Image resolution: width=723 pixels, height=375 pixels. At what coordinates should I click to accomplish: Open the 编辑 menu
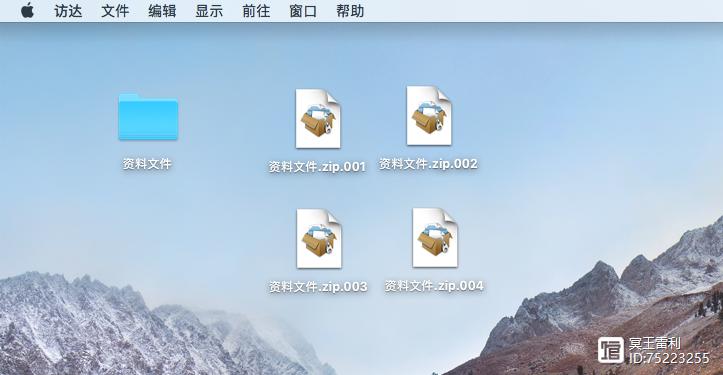pyautogui.click(x=162, y=11)
